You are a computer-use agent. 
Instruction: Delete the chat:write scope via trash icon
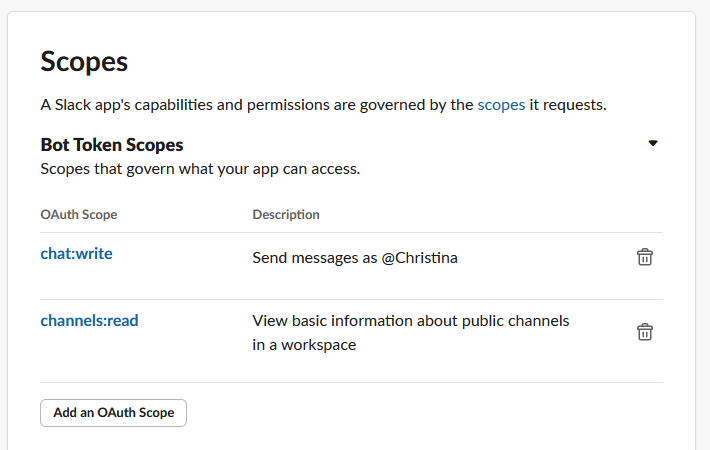pyautogui.click(x=645, y=257)
